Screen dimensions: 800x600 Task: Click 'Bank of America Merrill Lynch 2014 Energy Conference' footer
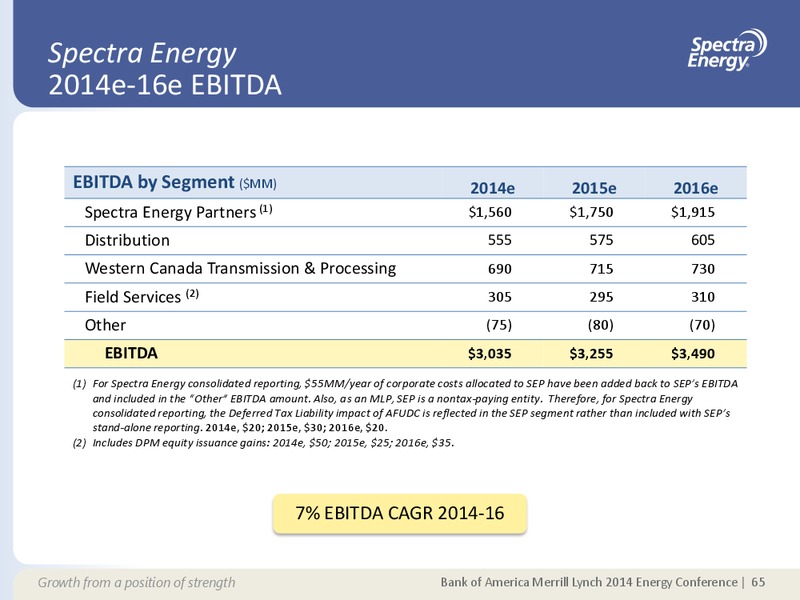click(x=589, y=582)
